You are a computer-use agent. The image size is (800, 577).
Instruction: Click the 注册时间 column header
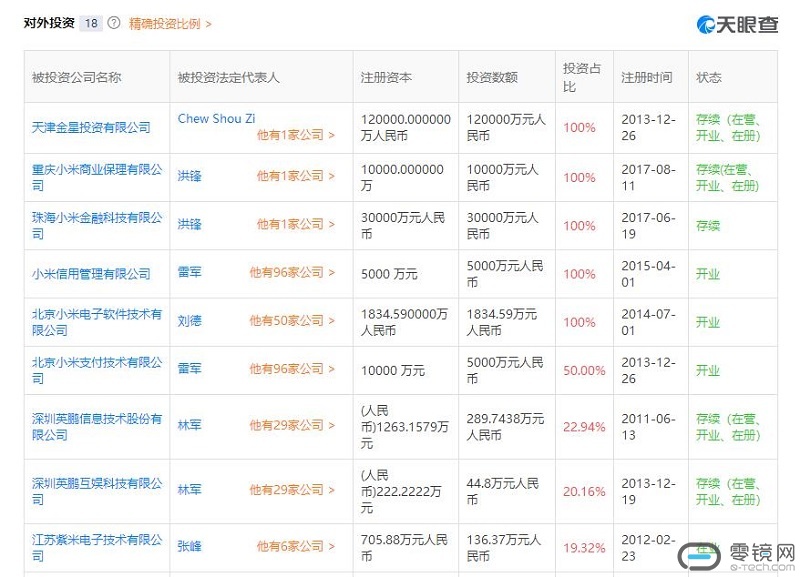tap(646, 77)
